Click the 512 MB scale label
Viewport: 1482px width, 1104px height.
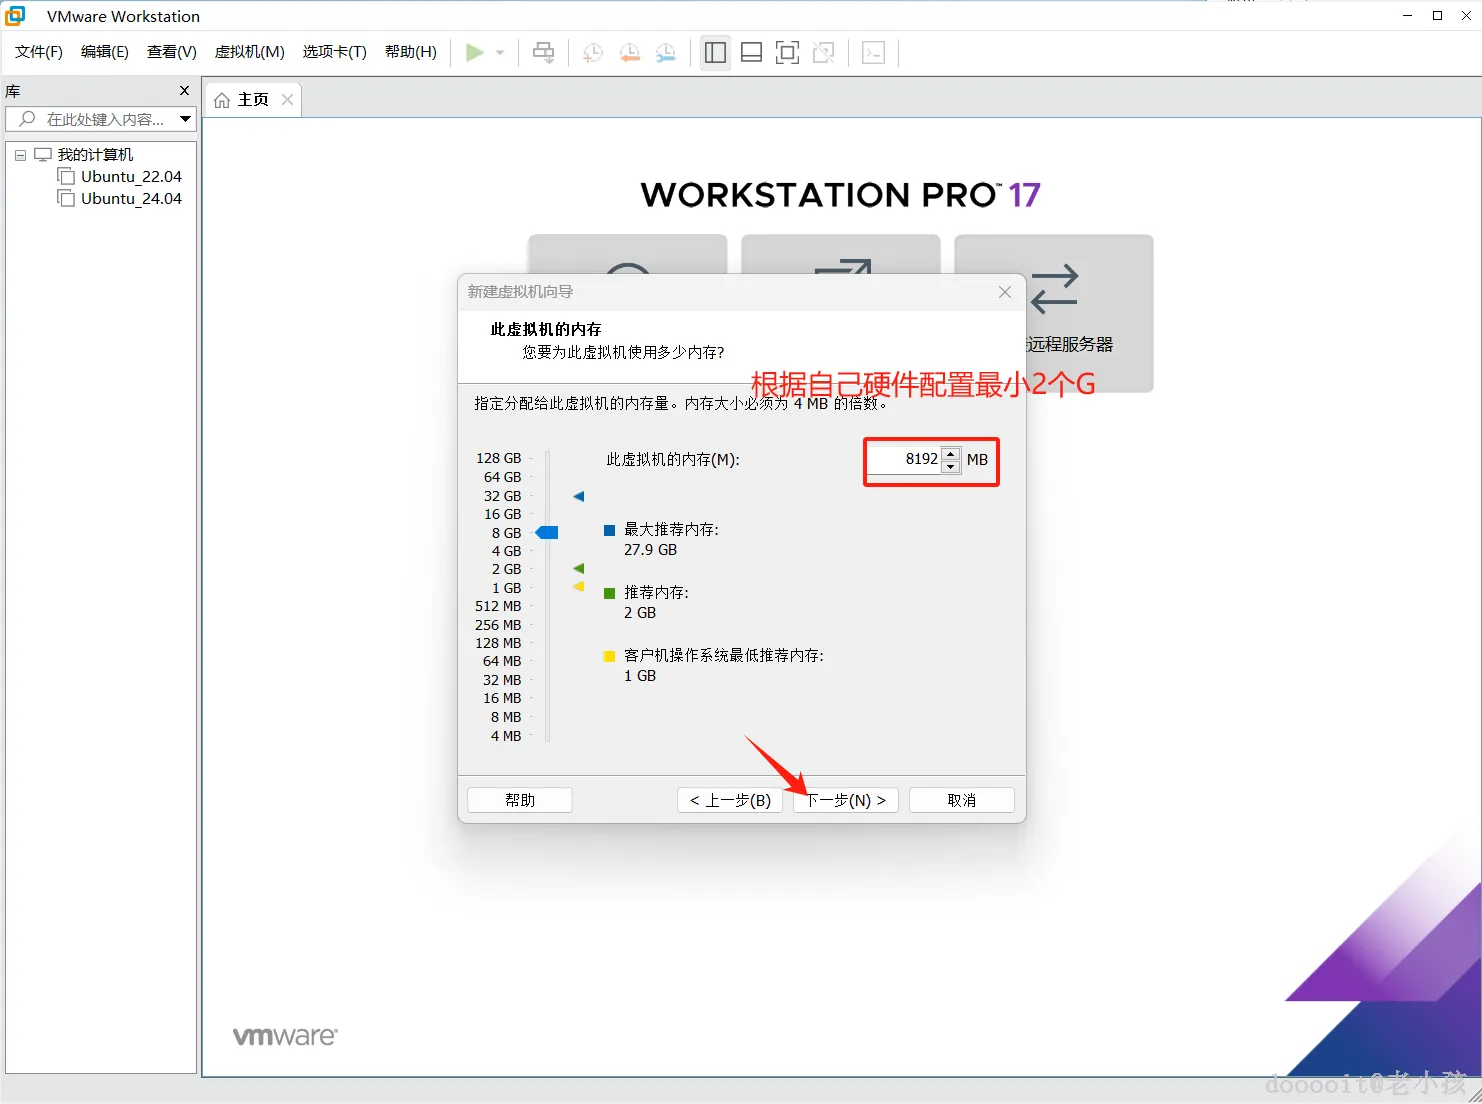498,606
